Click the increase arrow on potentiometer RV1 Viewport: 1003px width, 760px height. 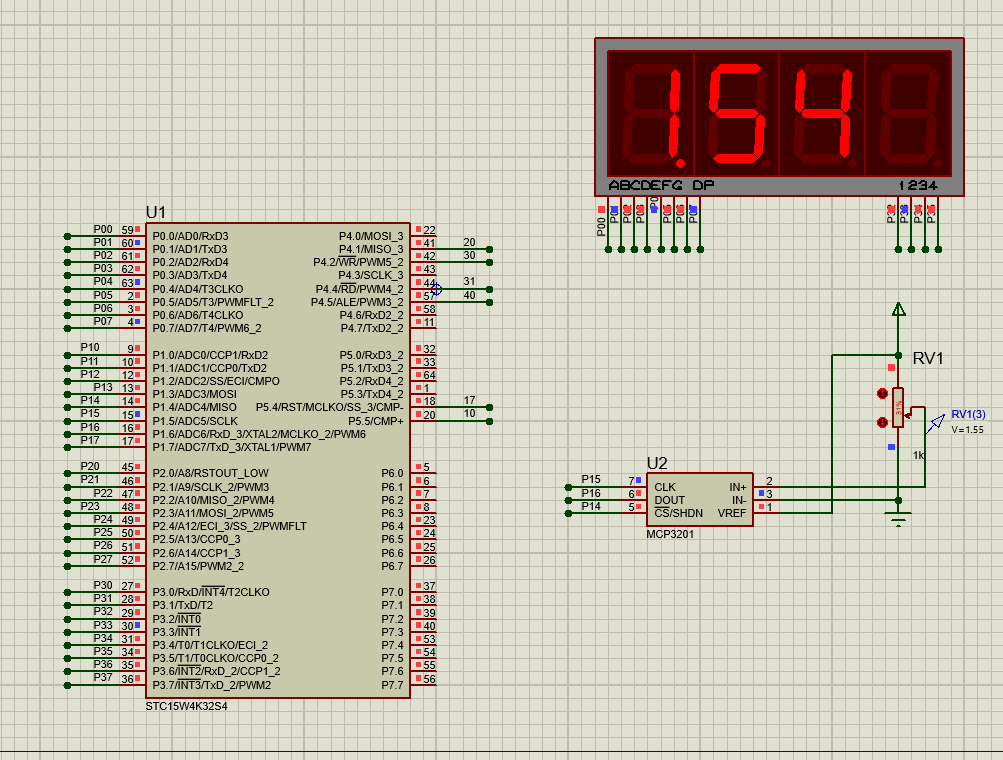[882, 394]
